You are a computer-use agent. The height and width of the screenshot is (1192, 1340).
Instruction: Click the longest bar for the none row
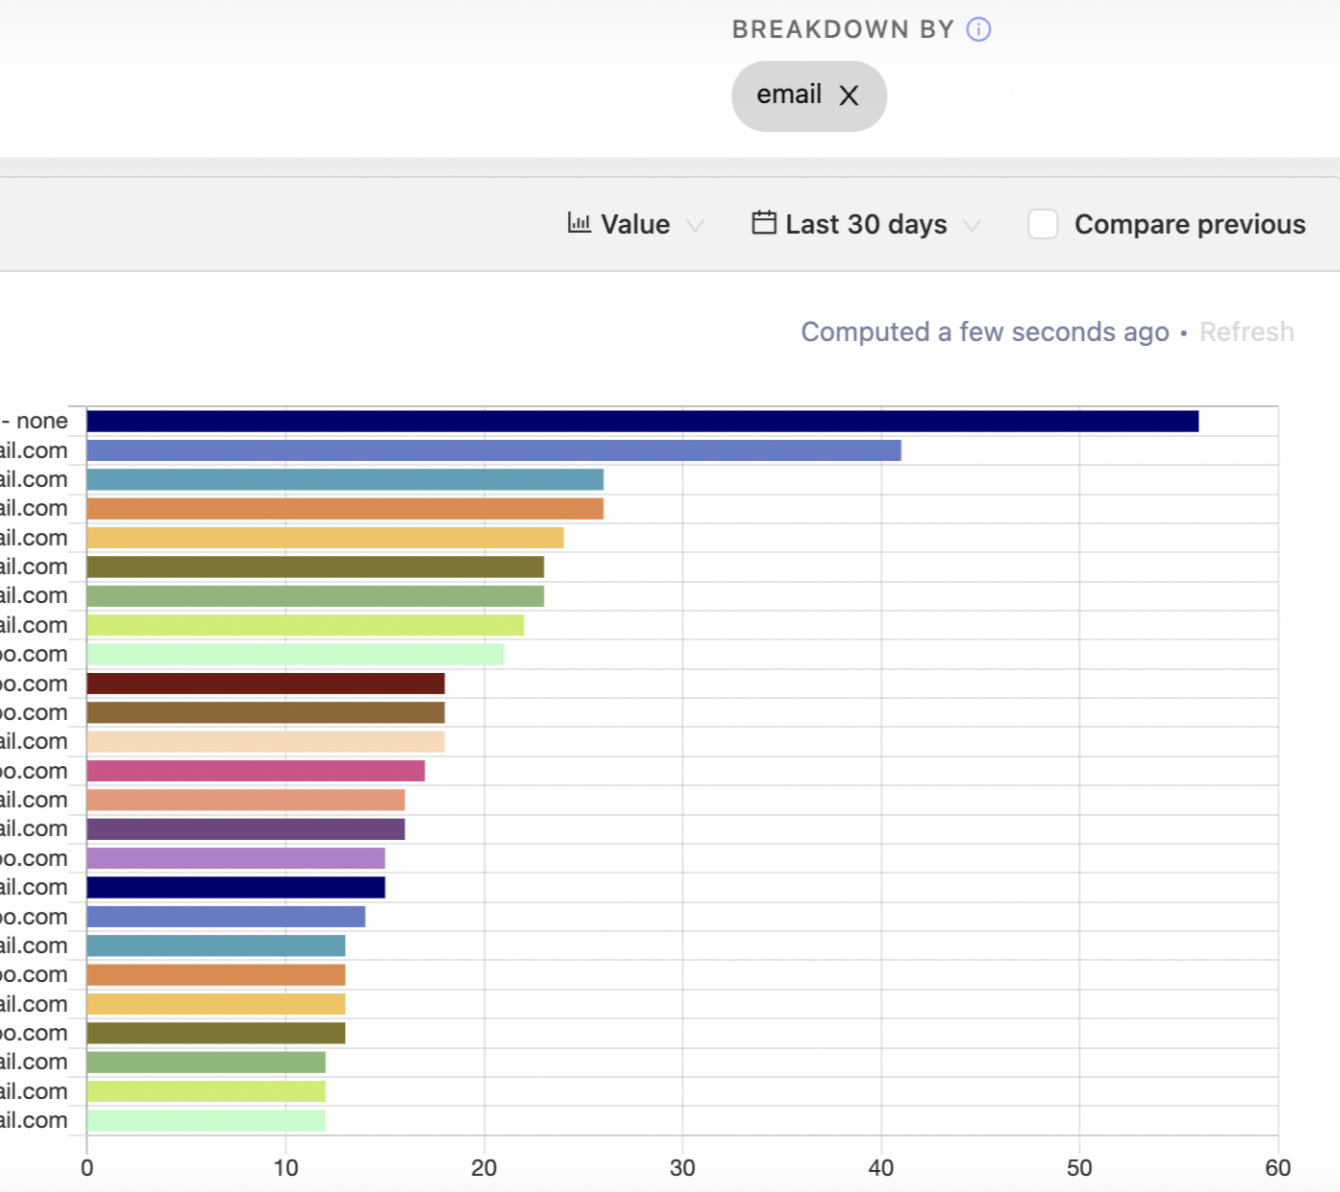click(x=642, y=421)
